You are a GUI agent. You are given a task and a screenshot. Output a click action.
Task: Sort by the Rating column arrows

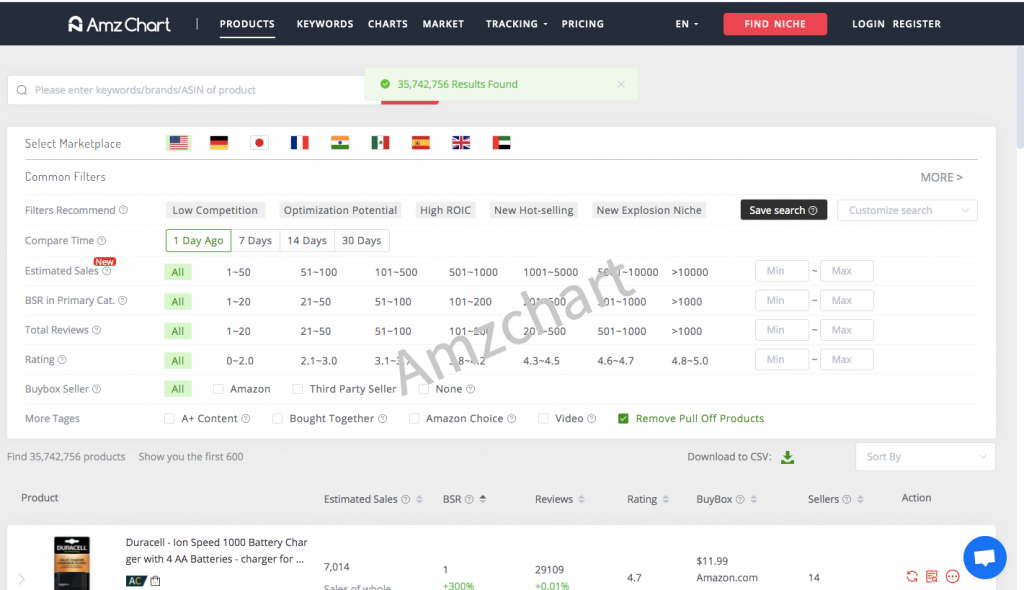(x=665, y=499)
